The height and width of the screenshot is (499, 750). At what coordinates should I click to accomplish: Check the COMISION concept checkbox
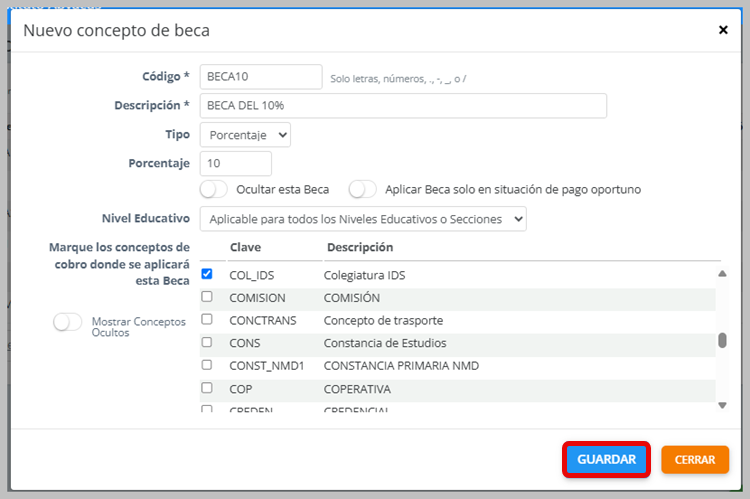point(207,297)
